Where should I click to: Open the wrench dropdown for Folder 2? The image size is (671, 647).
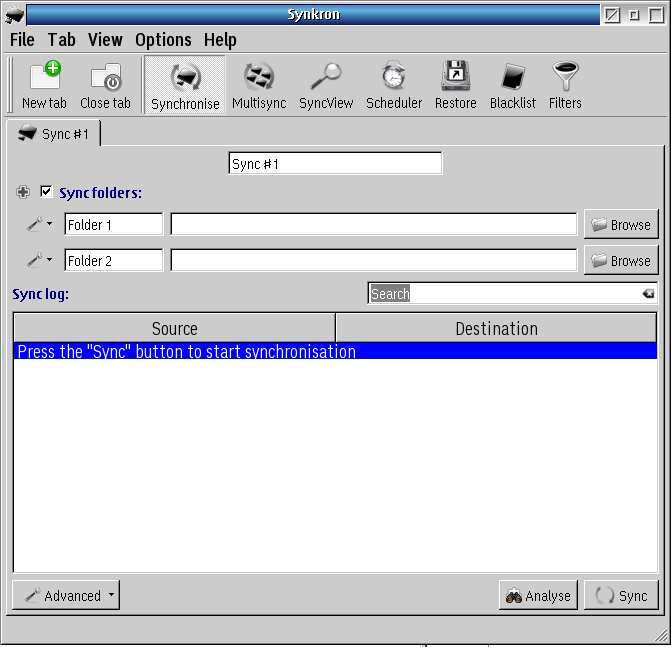click(40, 260)
